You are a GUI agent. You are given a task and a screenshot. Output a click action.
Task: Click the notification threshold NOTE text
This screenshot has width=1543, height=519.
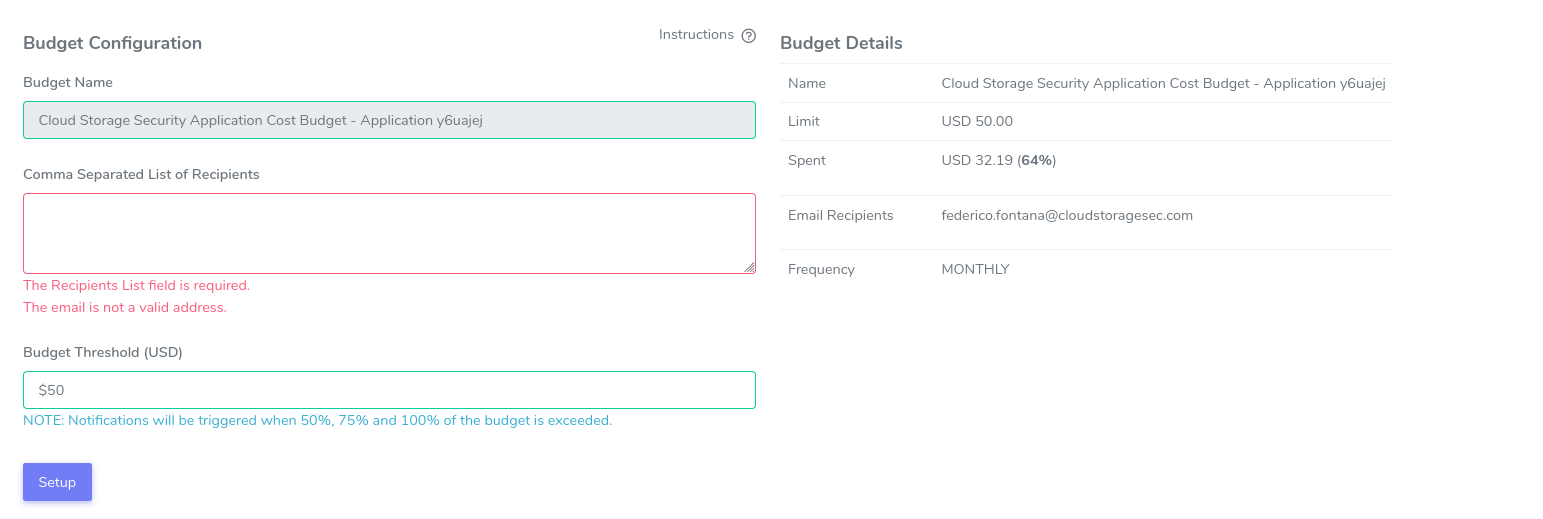(317, 421)
